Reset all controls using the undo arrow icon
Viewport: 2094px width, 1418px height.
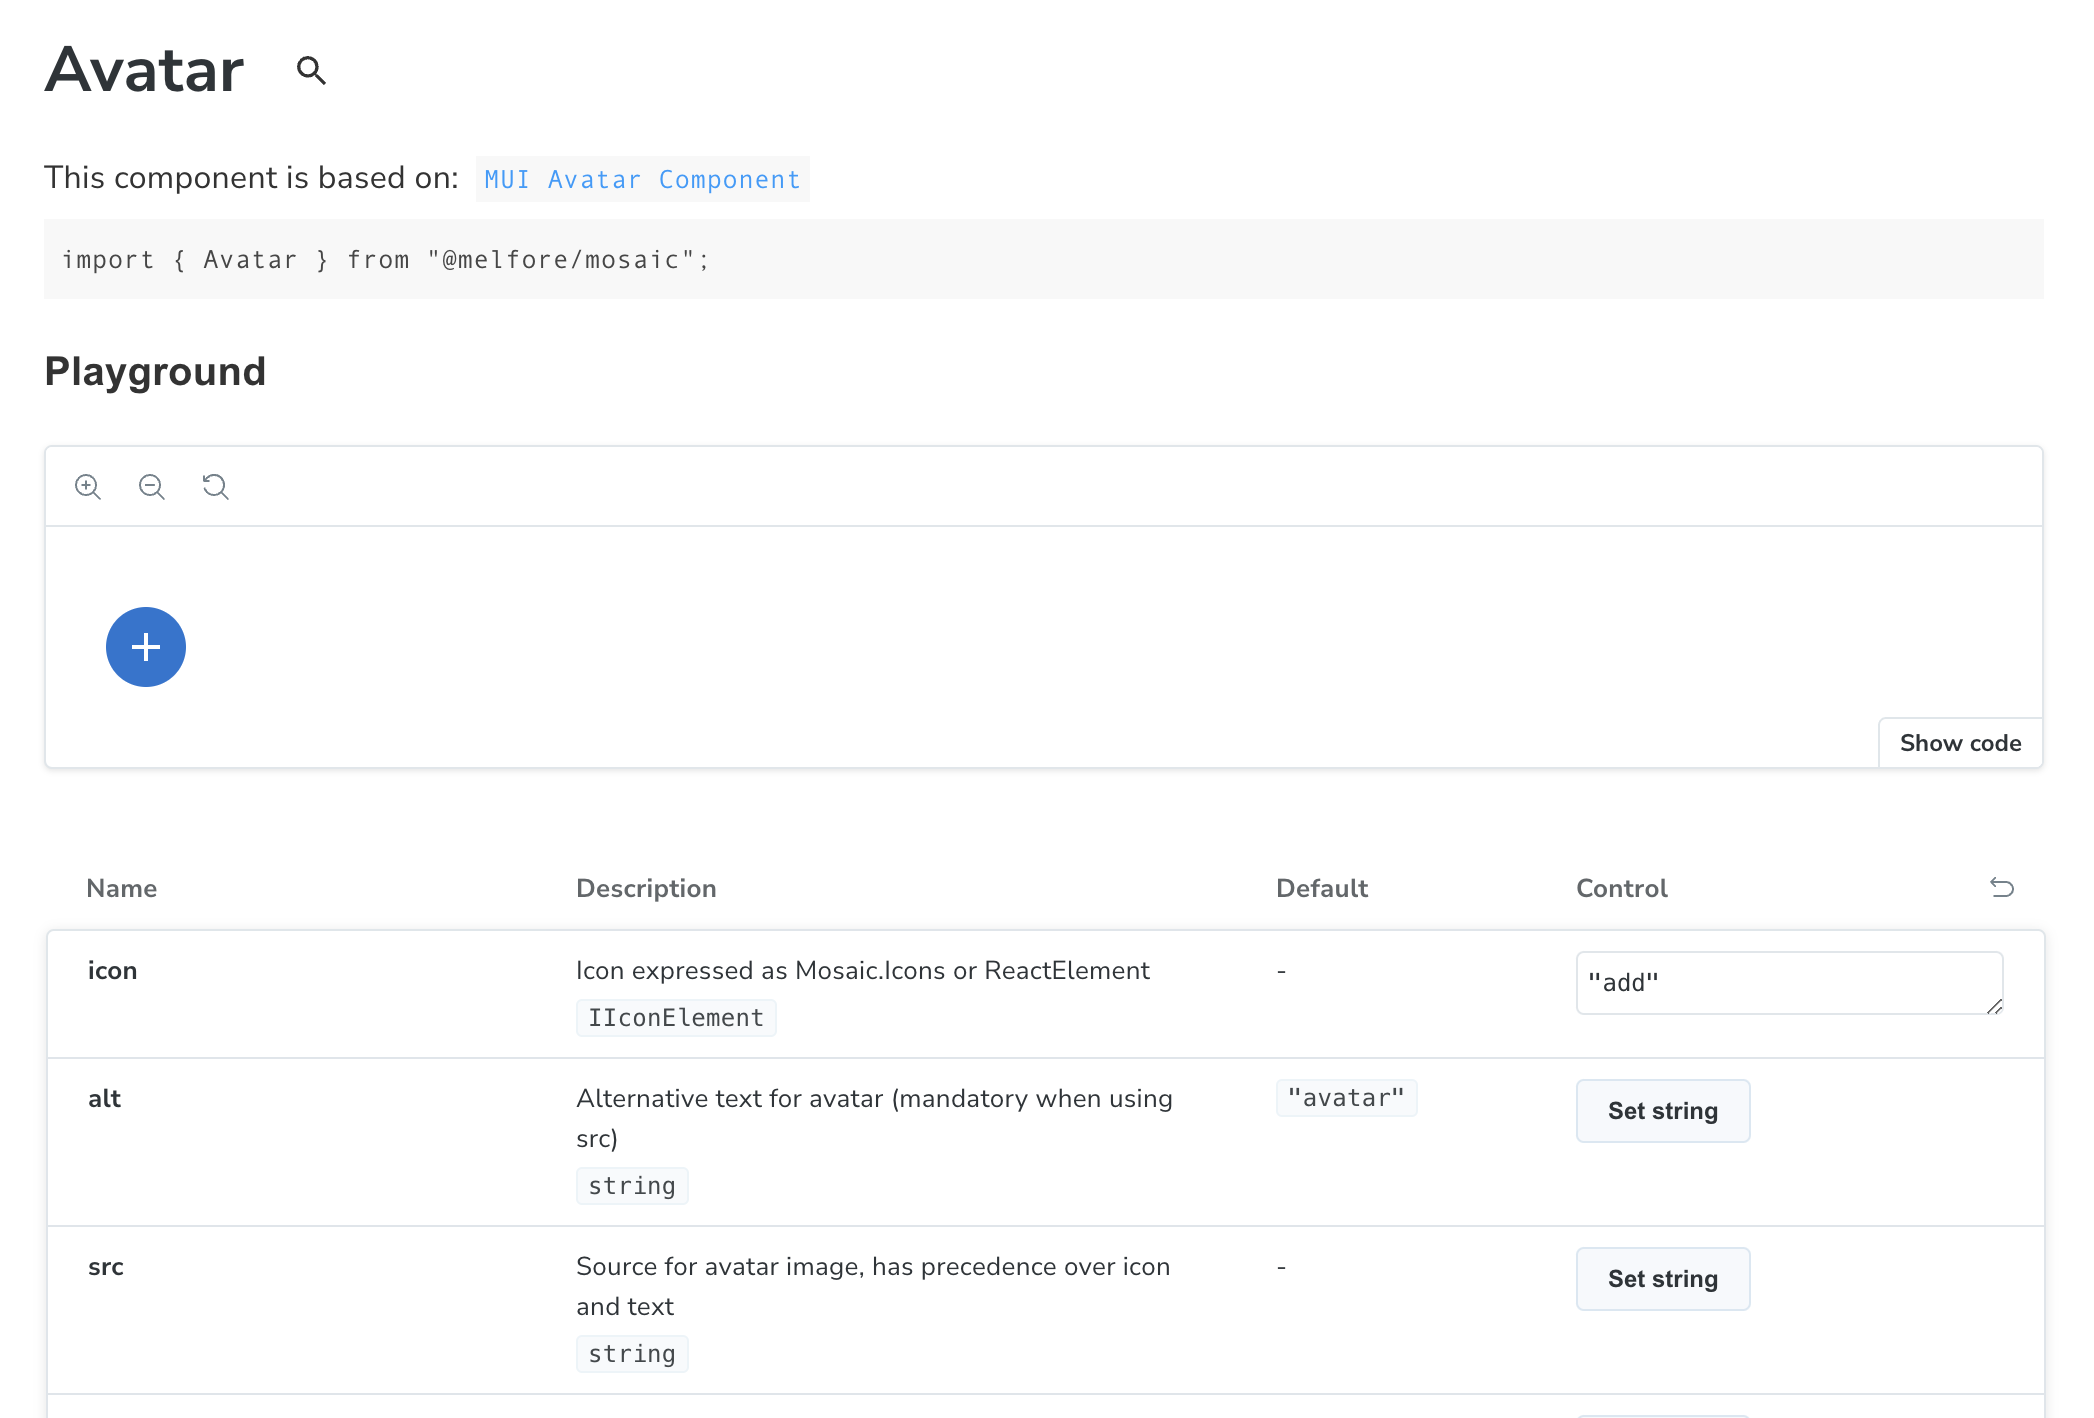[2001, 887]
